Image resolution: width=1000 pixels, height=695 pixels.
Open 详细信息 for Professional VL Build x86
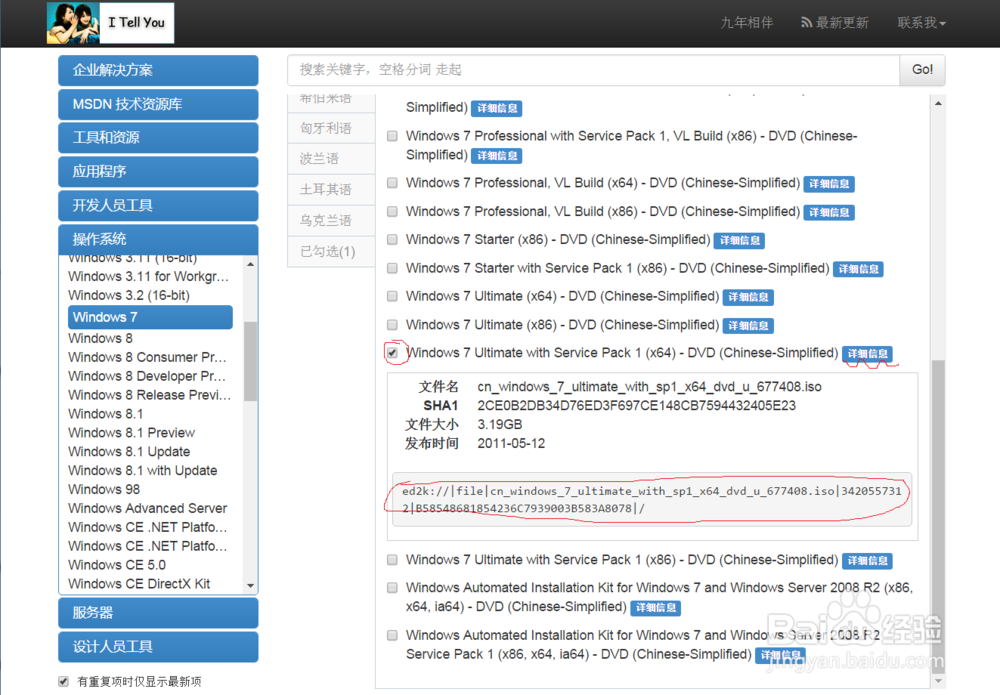point(829,212)
